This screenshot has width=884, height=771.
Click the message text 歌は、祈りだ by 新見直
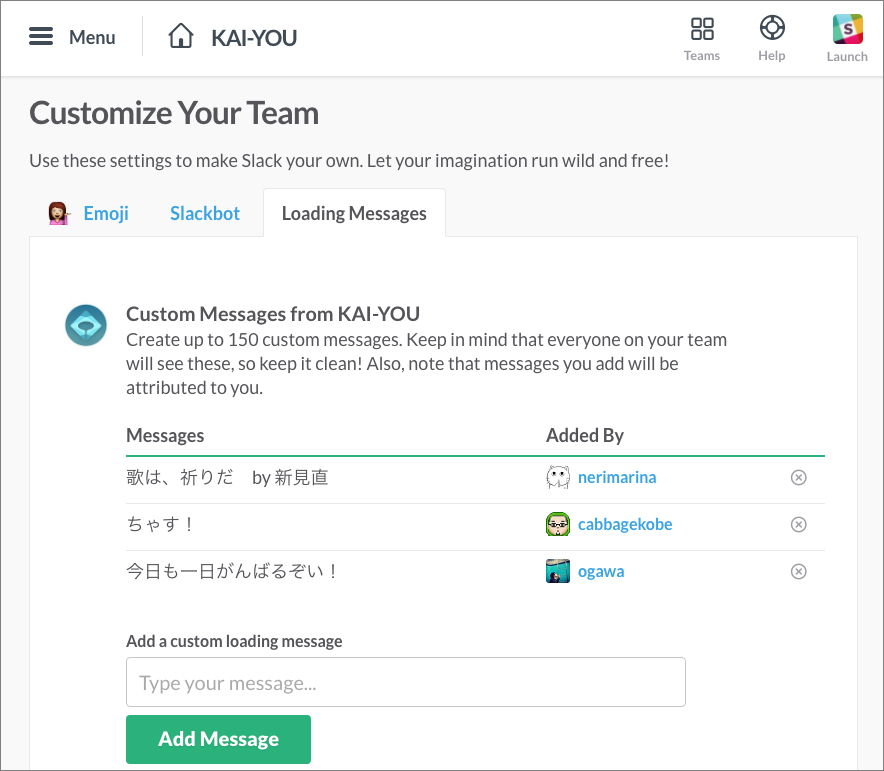coord(227,477)
